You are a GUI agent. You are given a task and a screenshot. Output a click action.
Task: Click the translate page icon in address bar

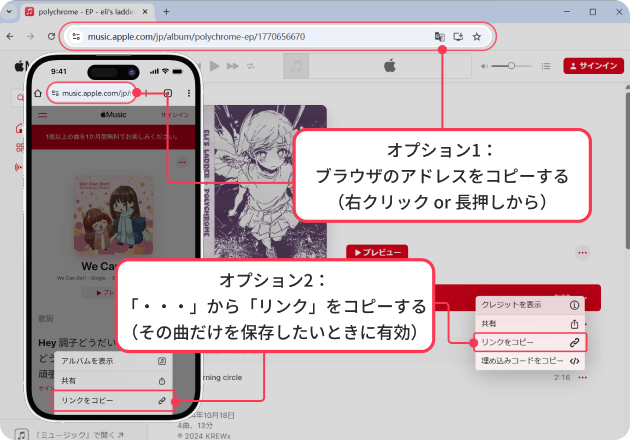[439, 36]
